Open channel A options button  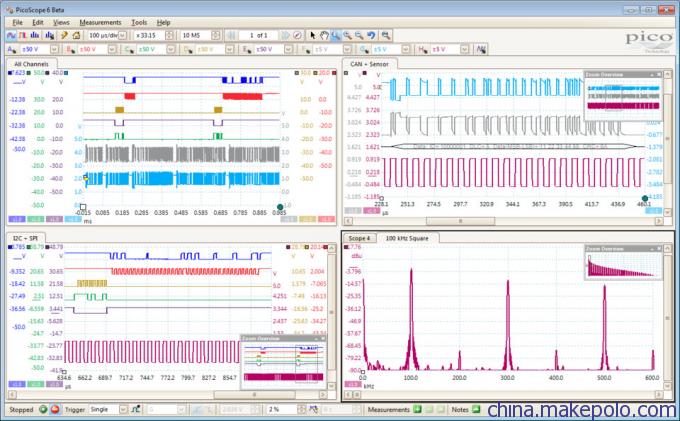(11, 49)
